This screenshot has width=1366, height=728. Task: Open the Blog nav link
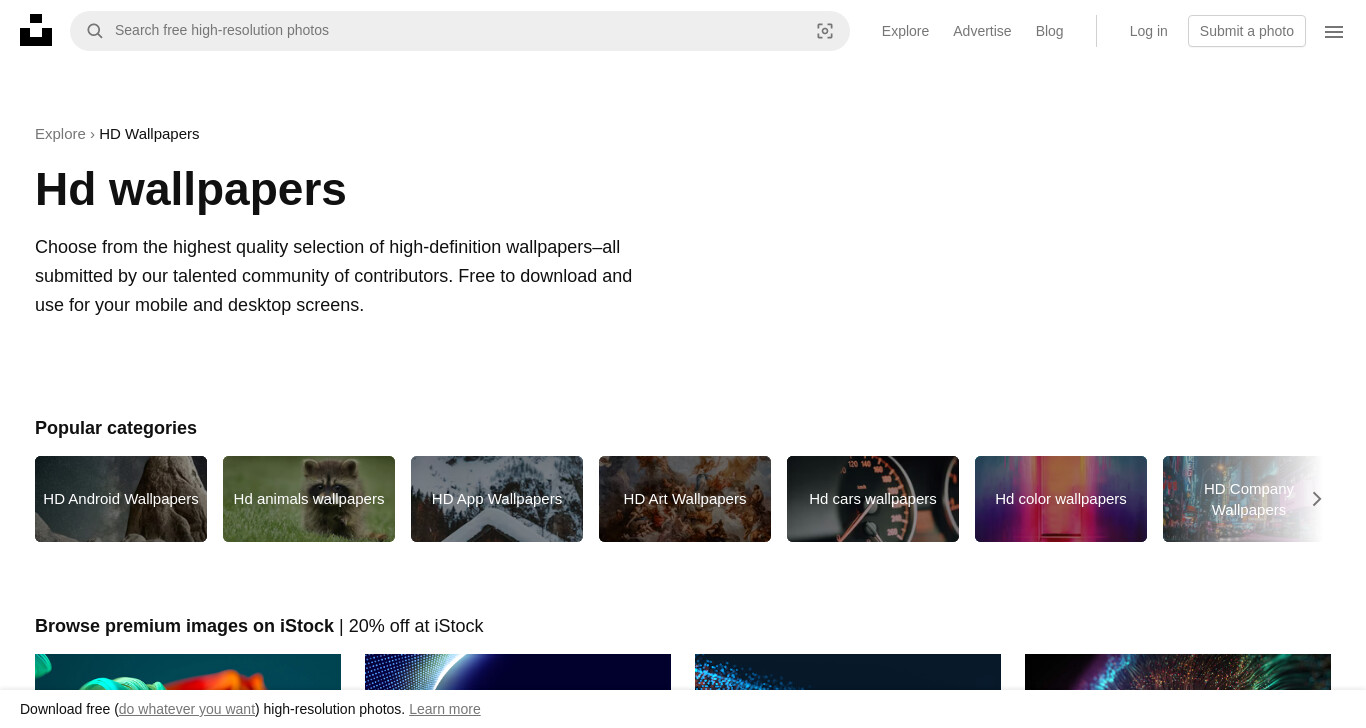1050,31
